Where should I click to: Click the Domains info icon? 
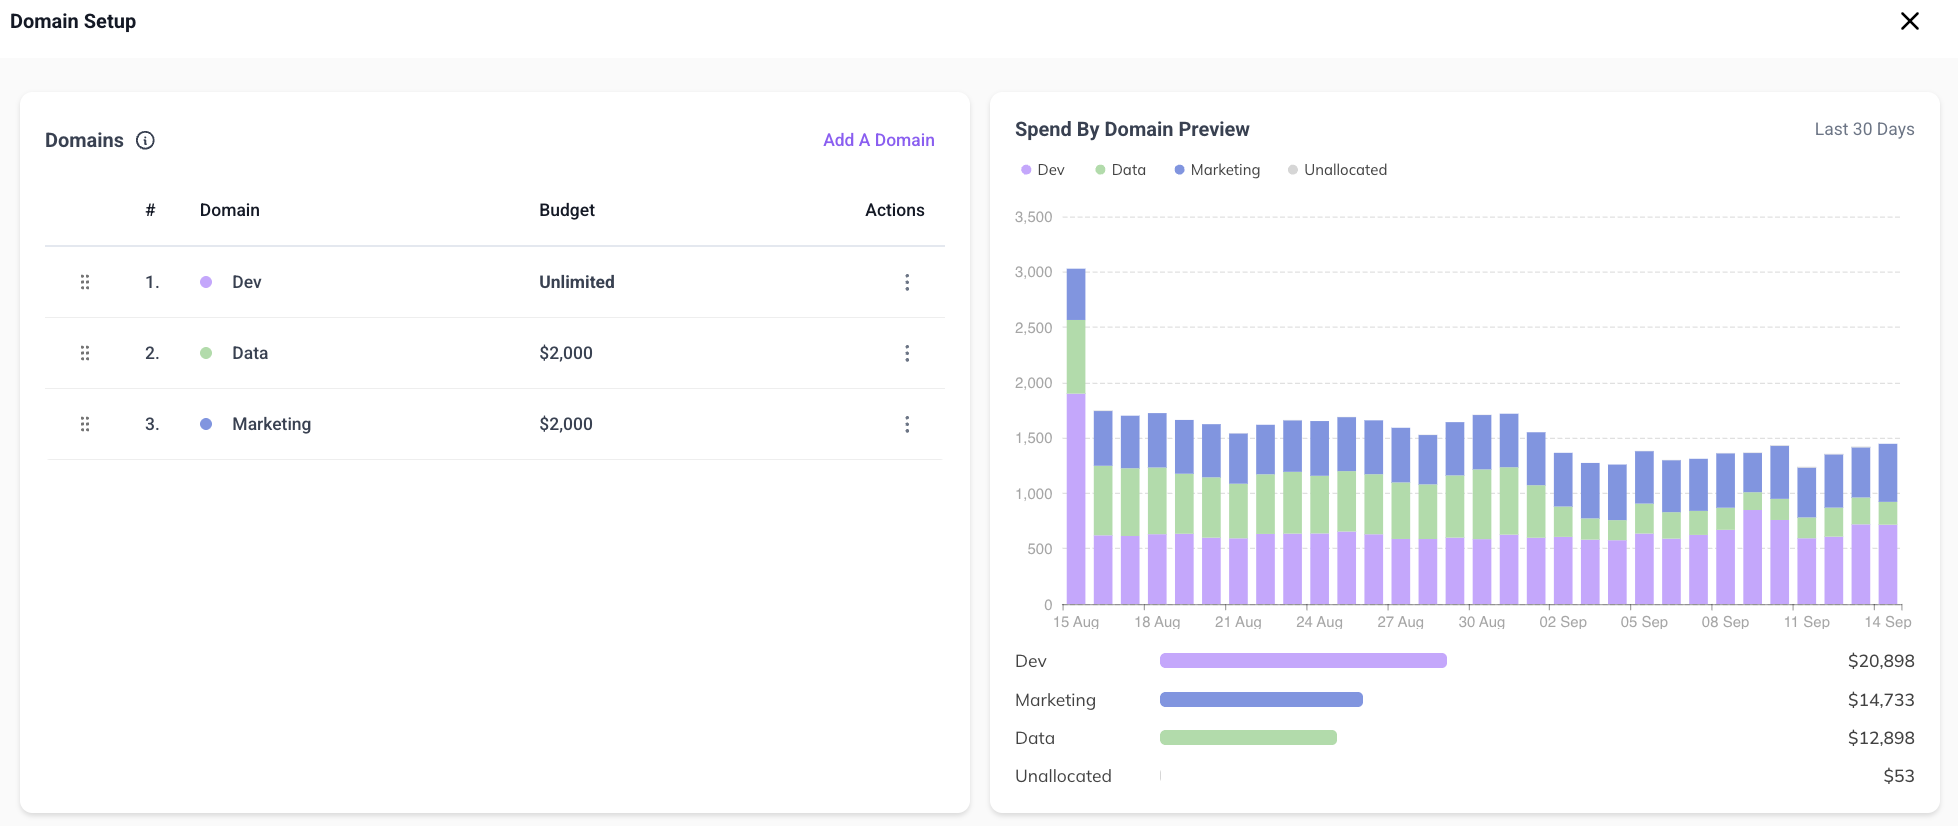pyautogui.click(x=145, y=140)
